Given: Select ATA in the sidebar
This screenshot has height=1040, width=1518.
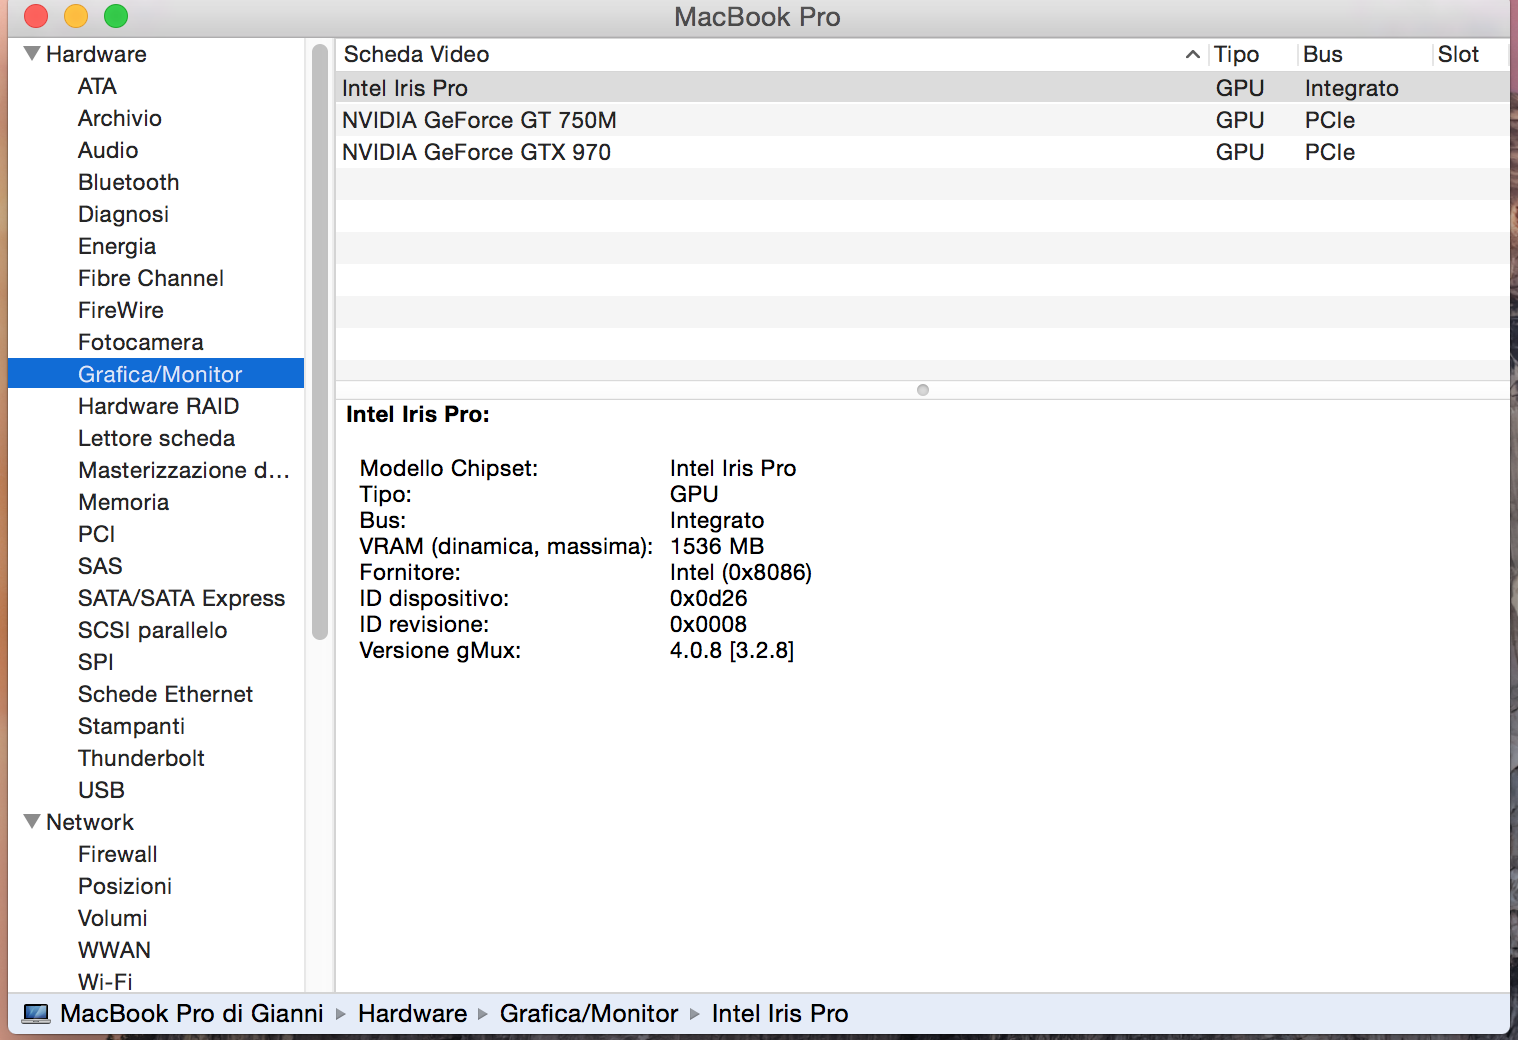Looking at the screenshot, I should click(x=97, y=86).
